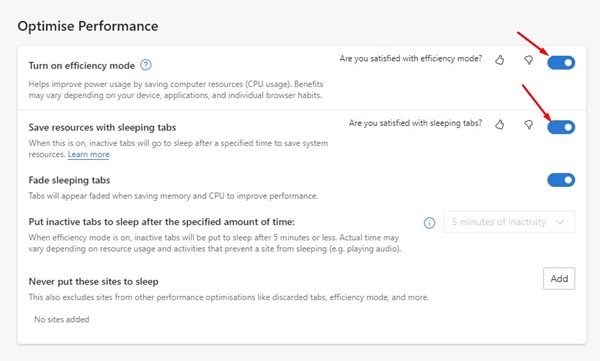The image size is (600, 361).
Task: Click Save resources with sleeping tabs title
Action: [102, 127]
